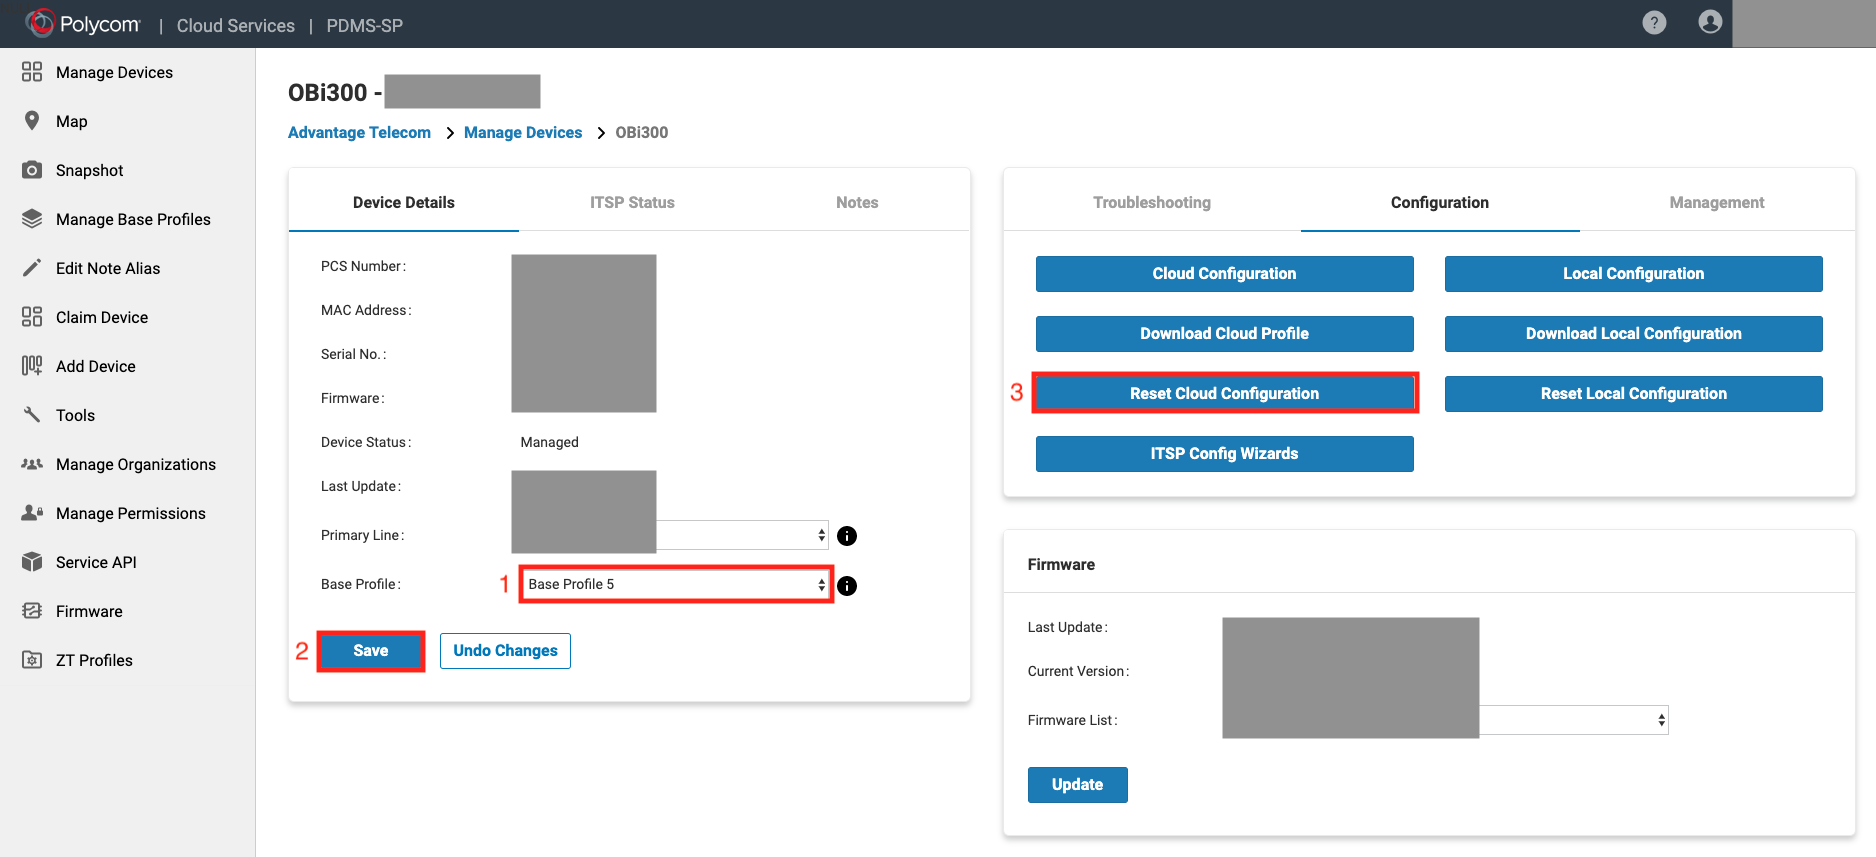The width and height of the screenshot is (1876, 857).
Task: Open the Primary Line dropdown
Action: pyautogui.click(x=743, y=535)
